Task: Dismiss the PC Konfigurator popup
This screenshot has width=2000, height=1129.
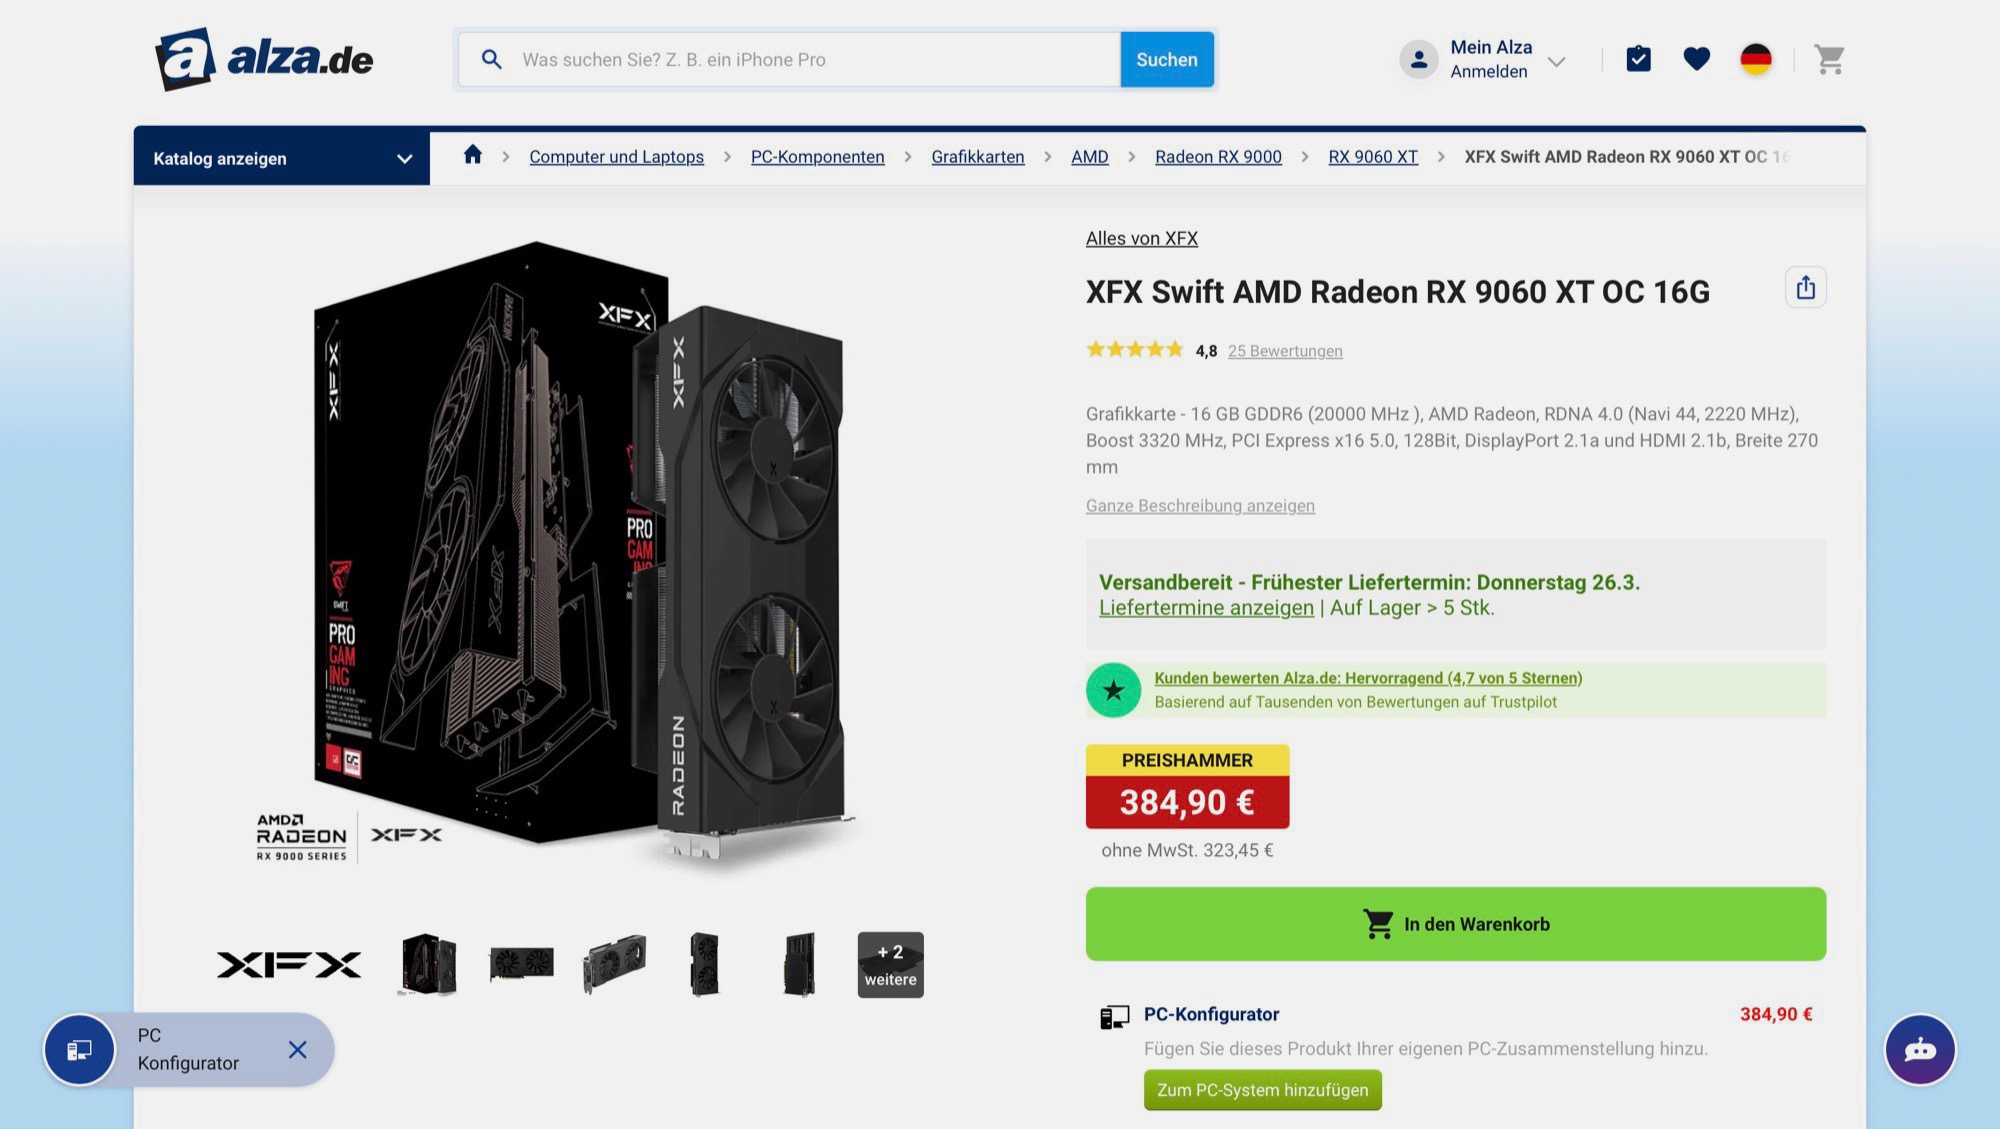Action: tap(297, 1049)
